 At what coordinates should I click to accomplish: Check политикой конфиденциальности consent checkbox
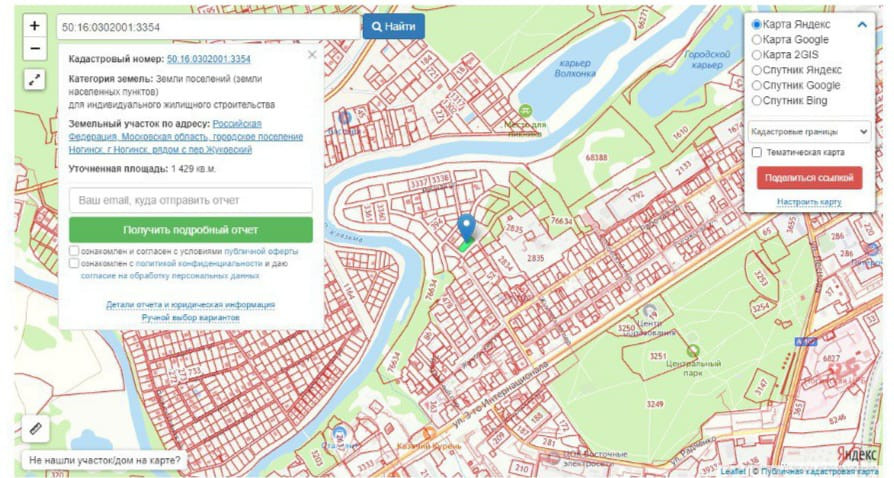point(74,264)
